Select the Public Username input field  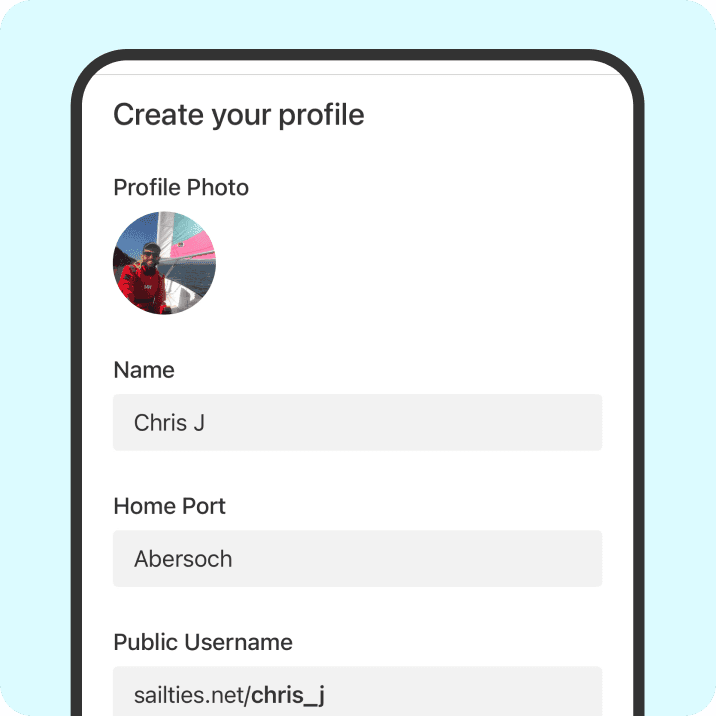pos(357,693)
